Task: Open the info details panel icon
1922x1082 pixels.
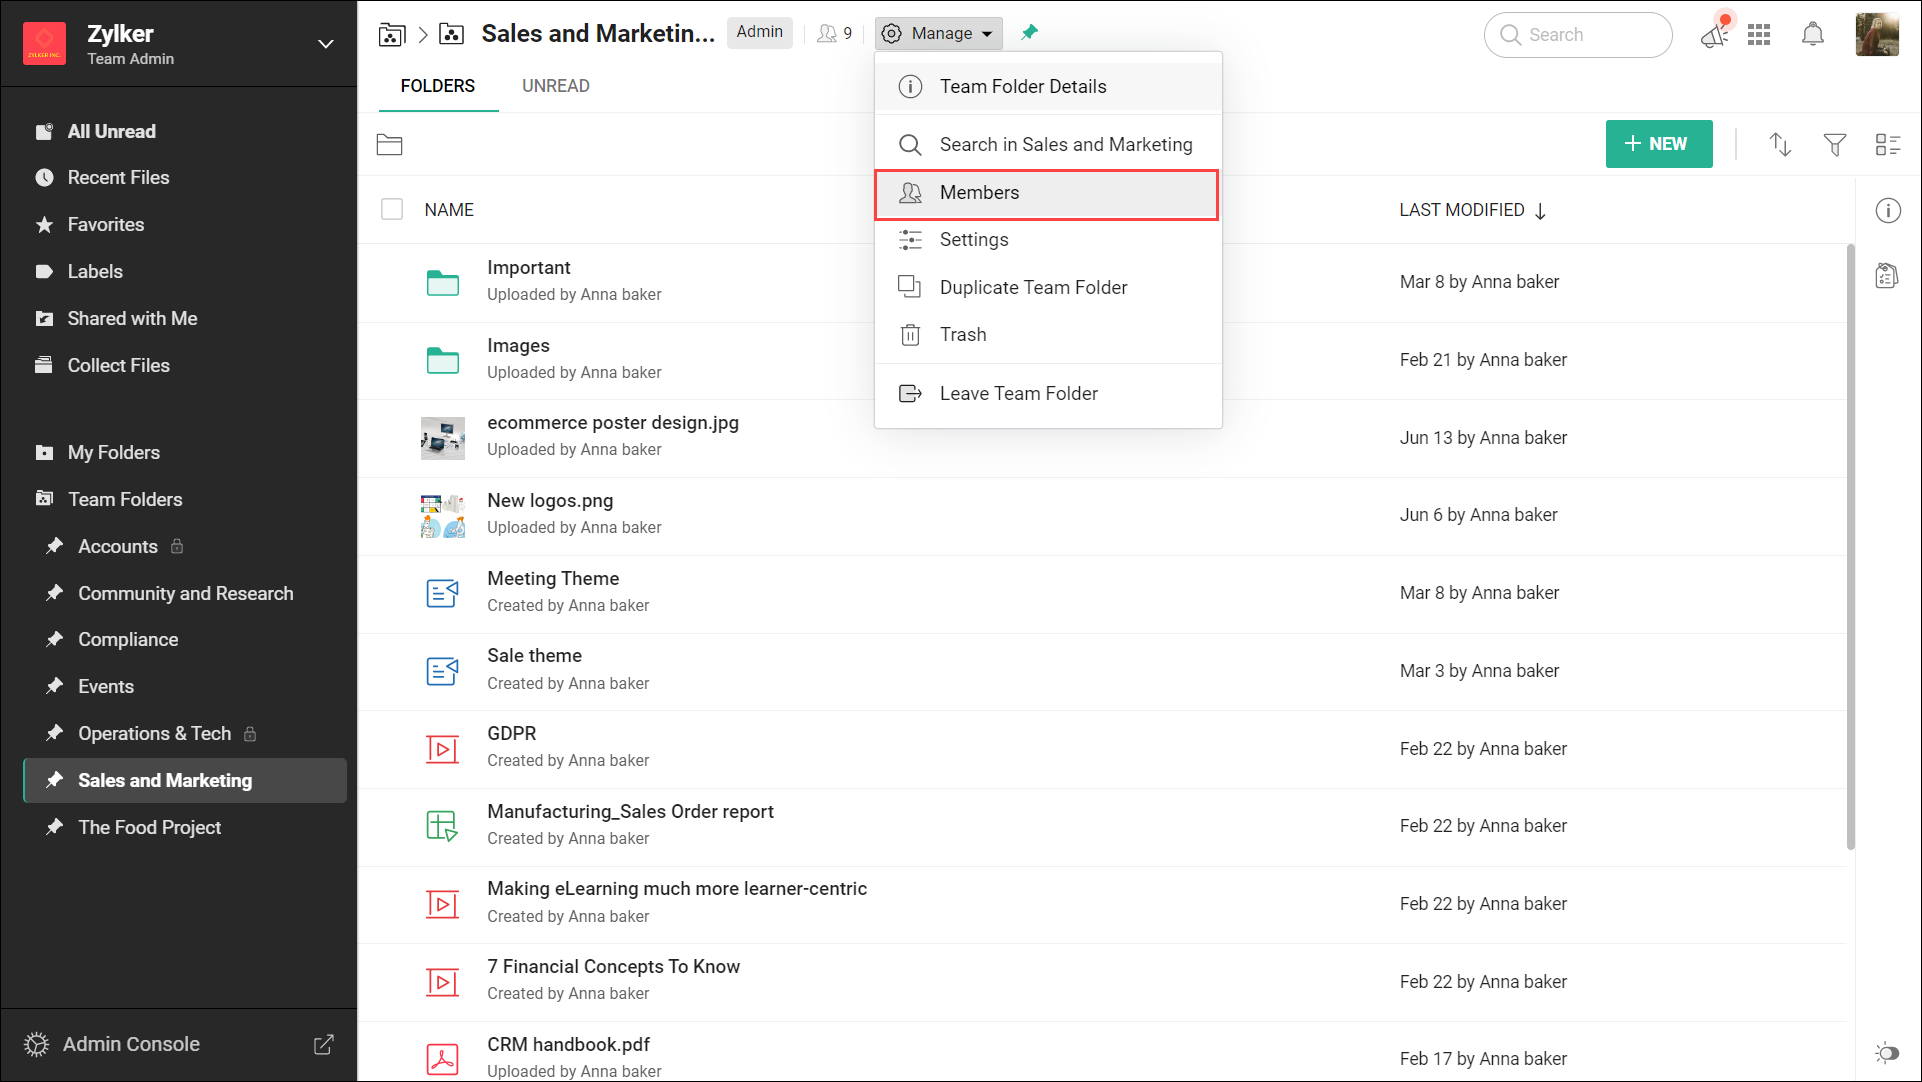Action: coord(1887,211)
